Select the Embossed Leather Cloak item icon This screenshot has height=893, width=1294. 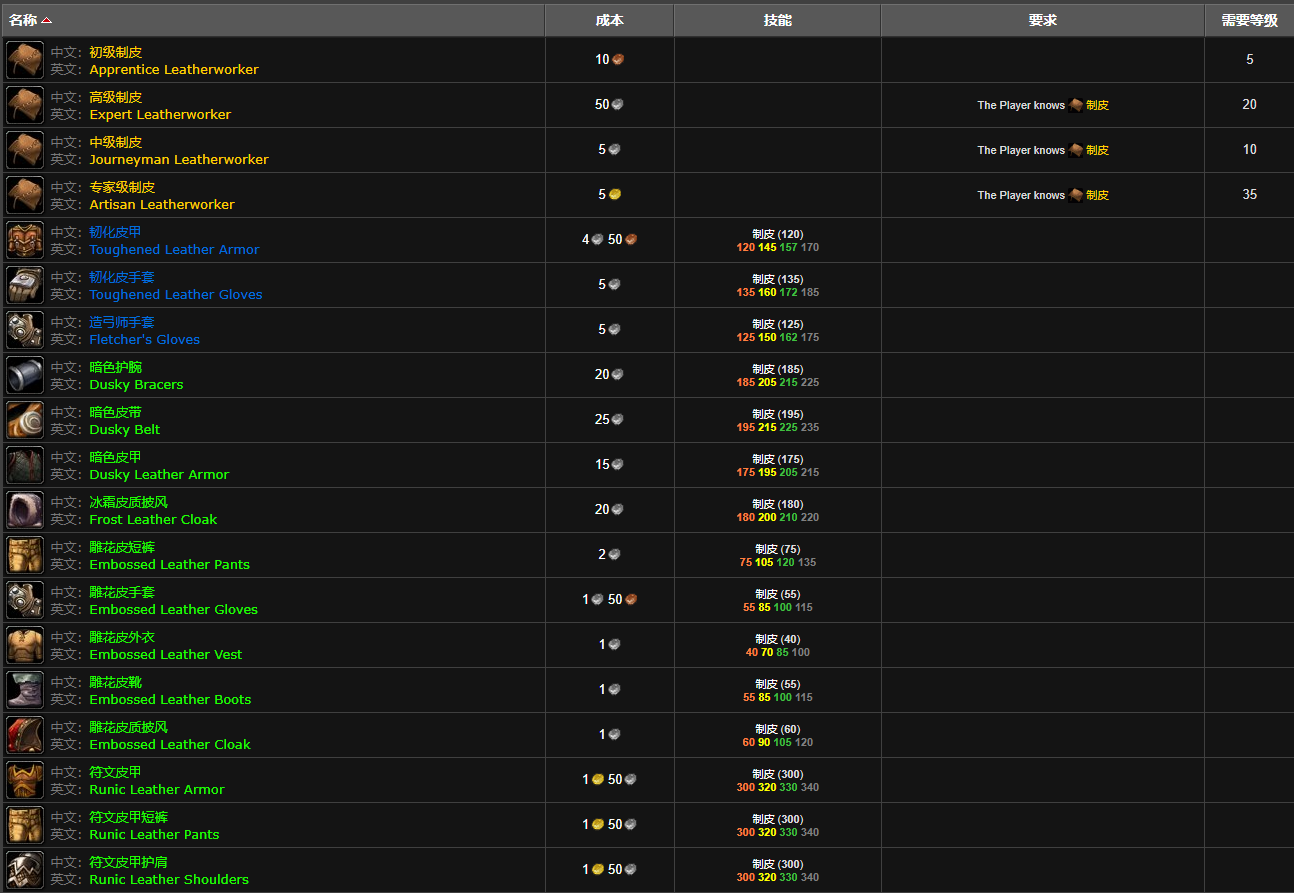coord(25,735)
